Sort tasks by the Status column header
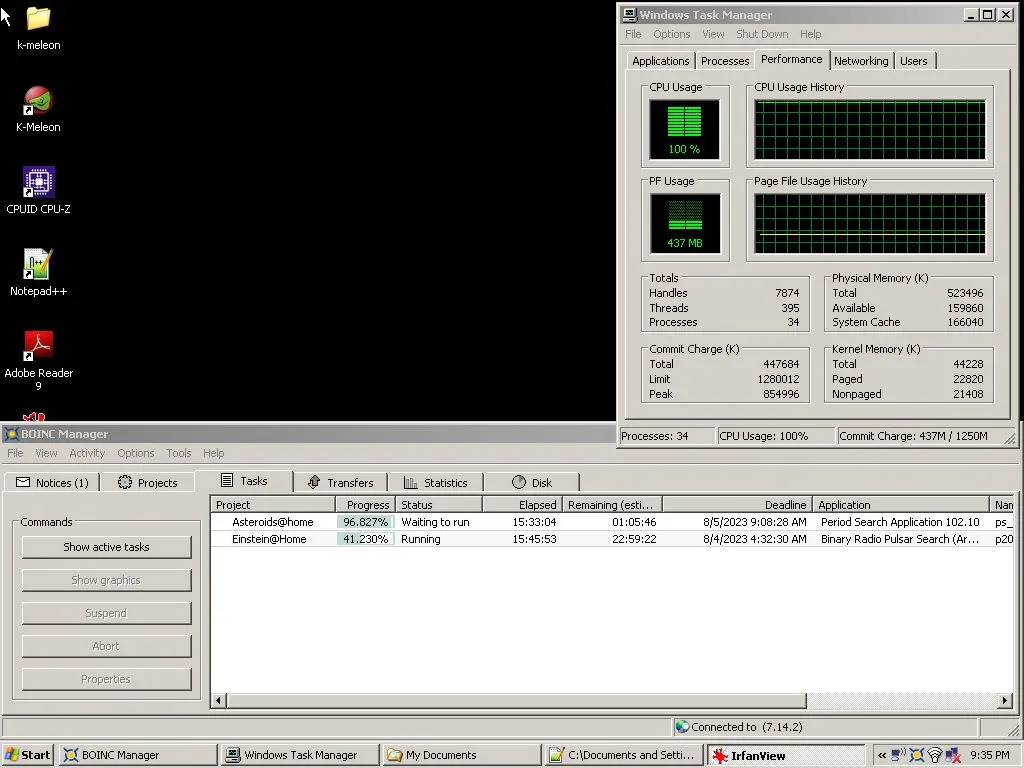This screenshot has width=1024, height=768. pyautogui.click(x=439, y=504)
